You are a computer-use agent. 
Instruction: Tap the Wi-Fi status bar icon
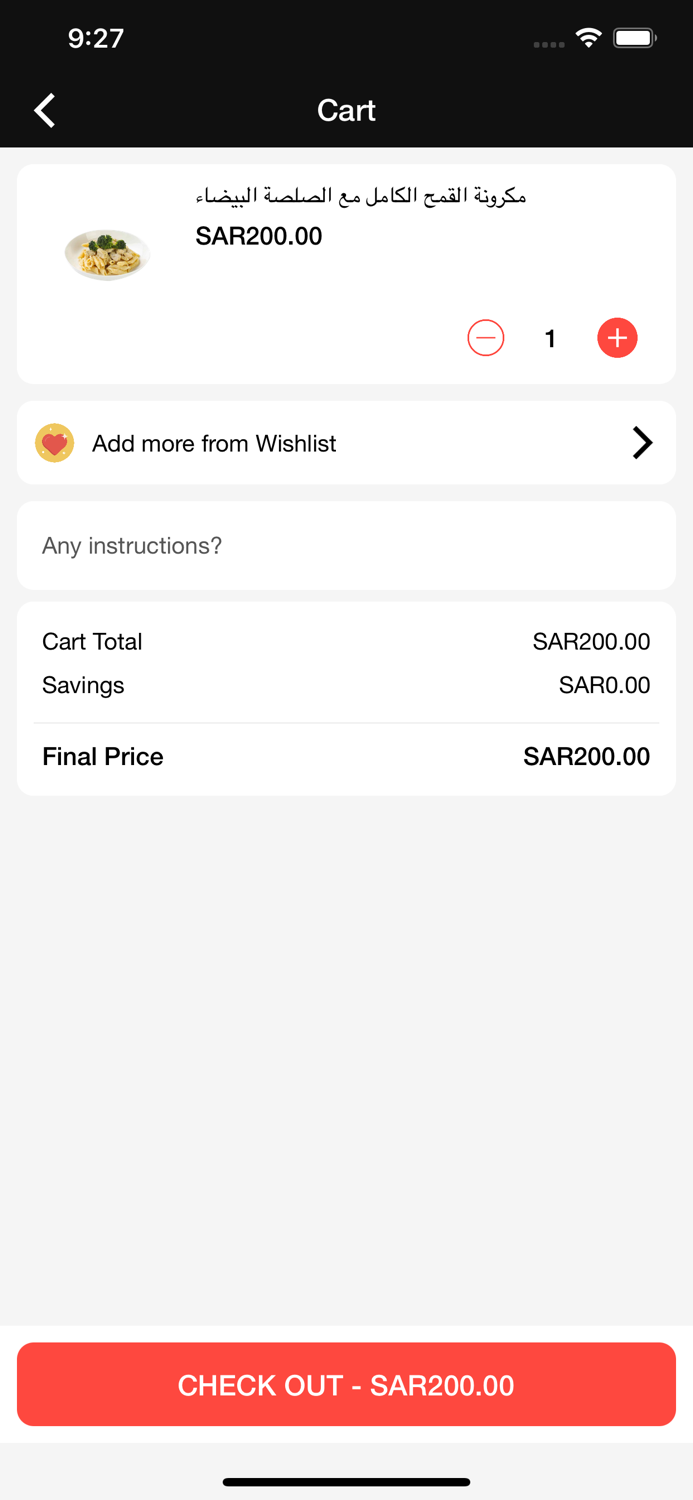pos(589,39)
